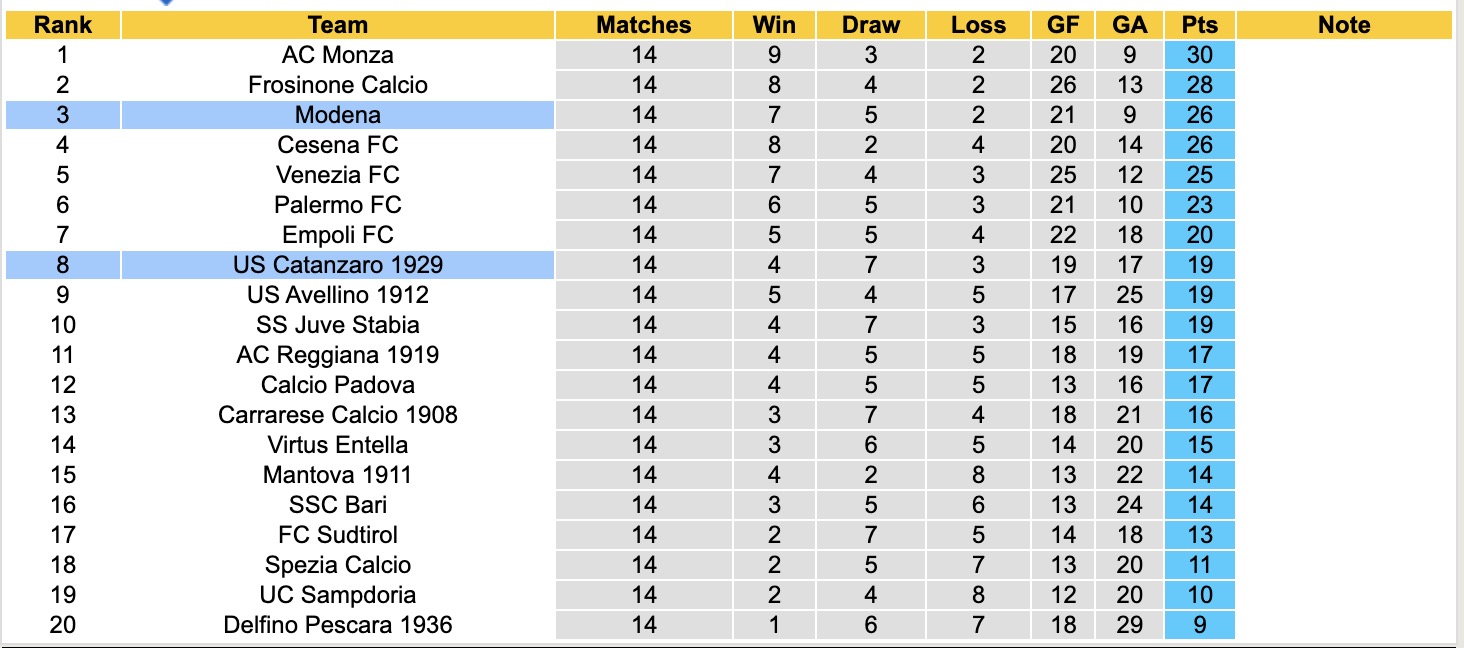This screenshot has height=648, width=1464.
Task: Click the FC Sudtirol team name
Action: [338, 535]
